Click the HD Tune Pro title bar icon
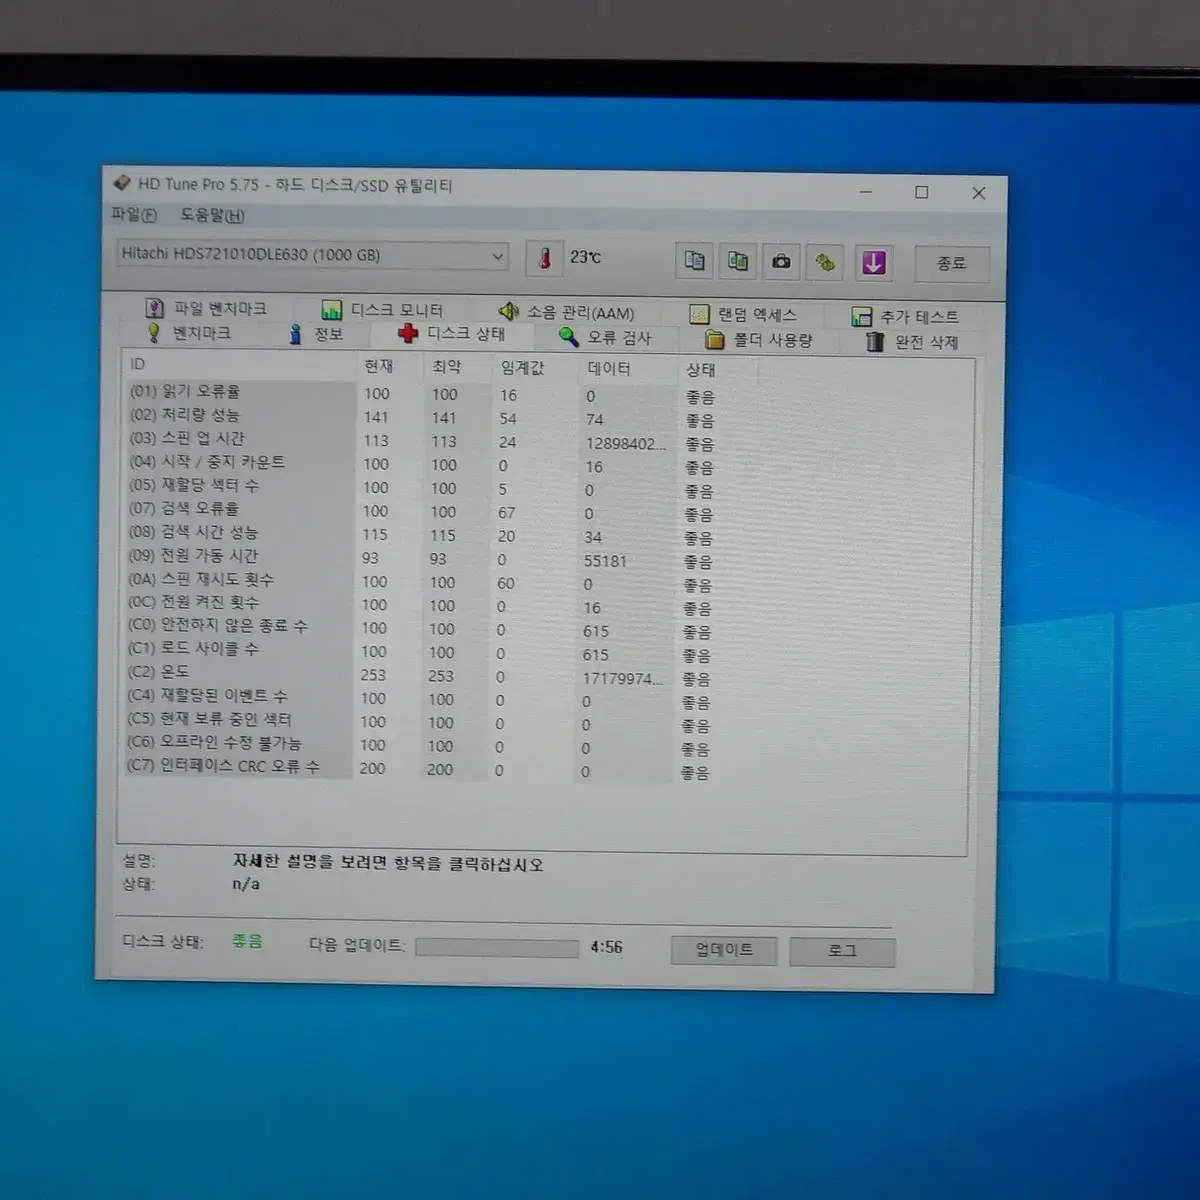Image resolution: width=1200 pixels, height=1200 pixels. point(122,183)
